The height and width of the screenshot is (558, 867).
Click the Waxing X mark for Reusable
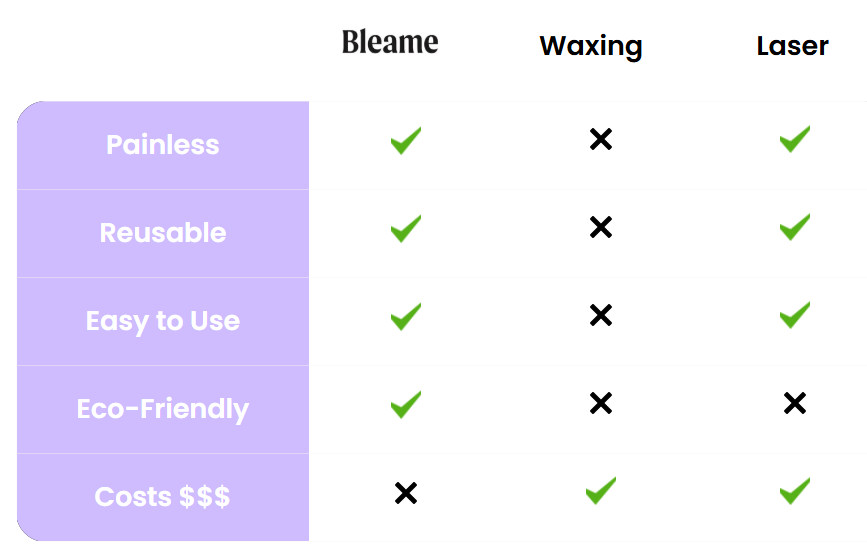600,228
